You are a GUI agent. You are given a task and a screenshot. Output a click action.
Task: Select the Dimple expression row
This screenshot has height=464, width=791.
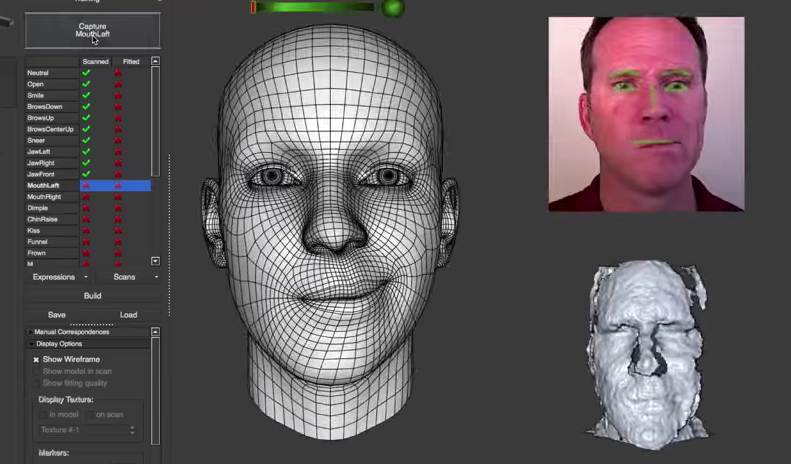click(x=88, y=208)
